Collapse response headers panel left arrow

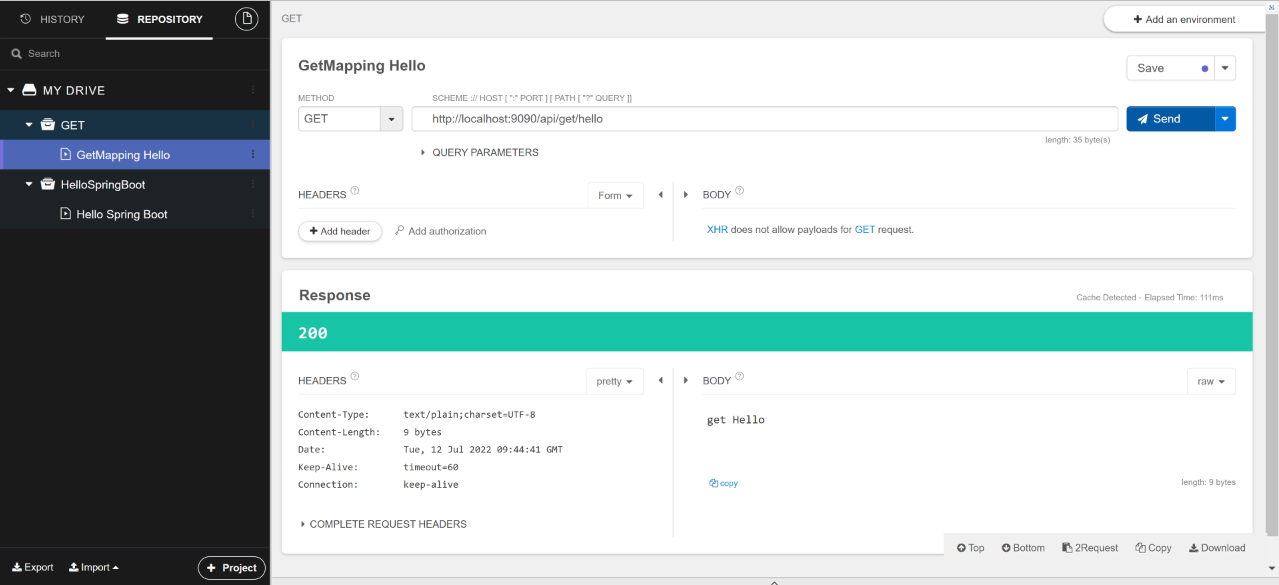[x=660, y=381]
